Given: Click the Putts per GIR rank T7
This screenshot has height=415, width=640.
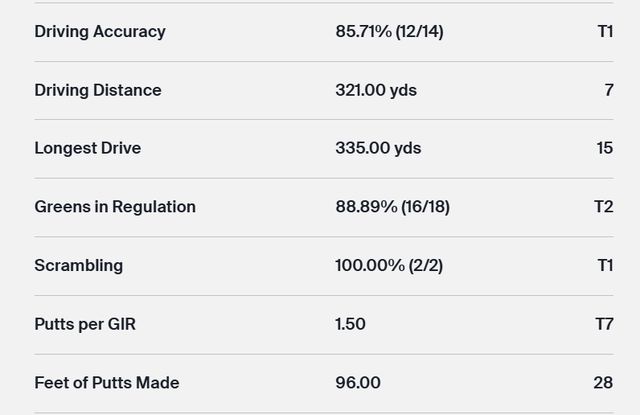Looking at the screenshot, I should [x=603, y=324].
